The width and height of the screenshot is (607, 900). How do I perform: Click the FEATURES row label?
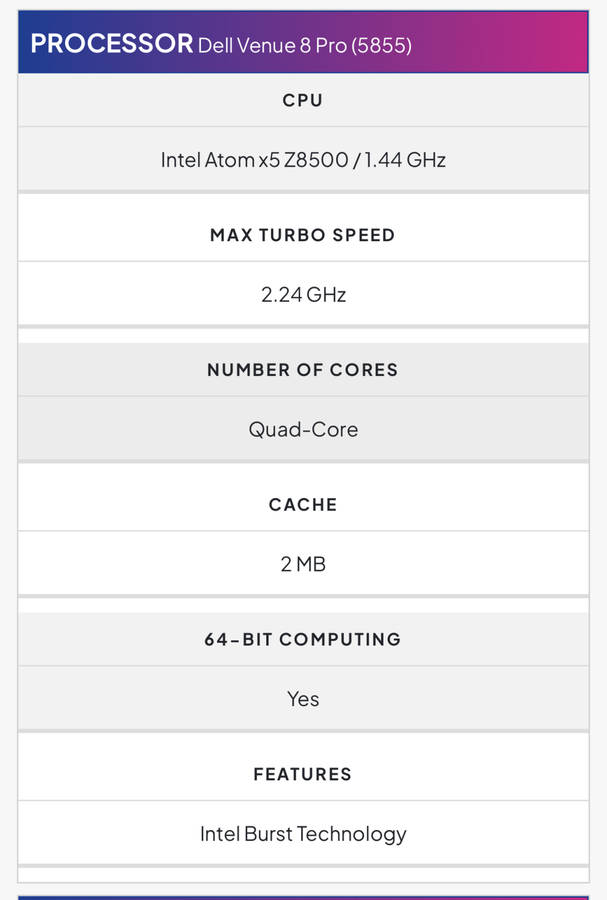tap(303, 774)
